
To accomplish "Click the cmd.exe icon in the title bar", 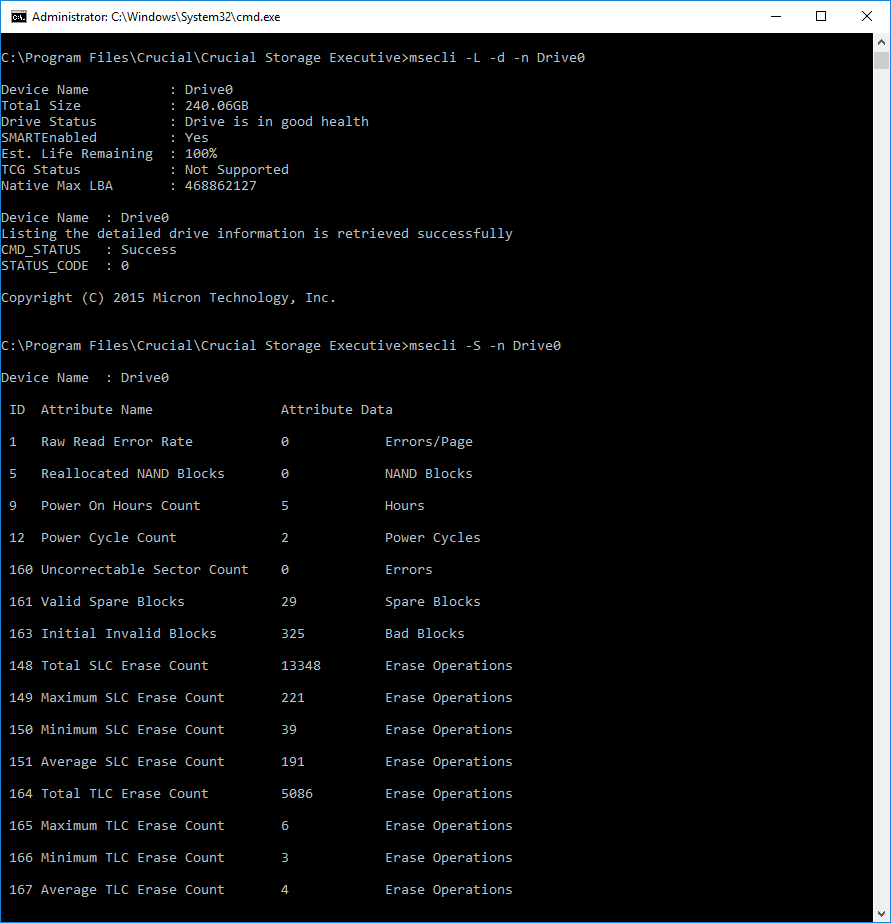I will click(x=18, y=16).
